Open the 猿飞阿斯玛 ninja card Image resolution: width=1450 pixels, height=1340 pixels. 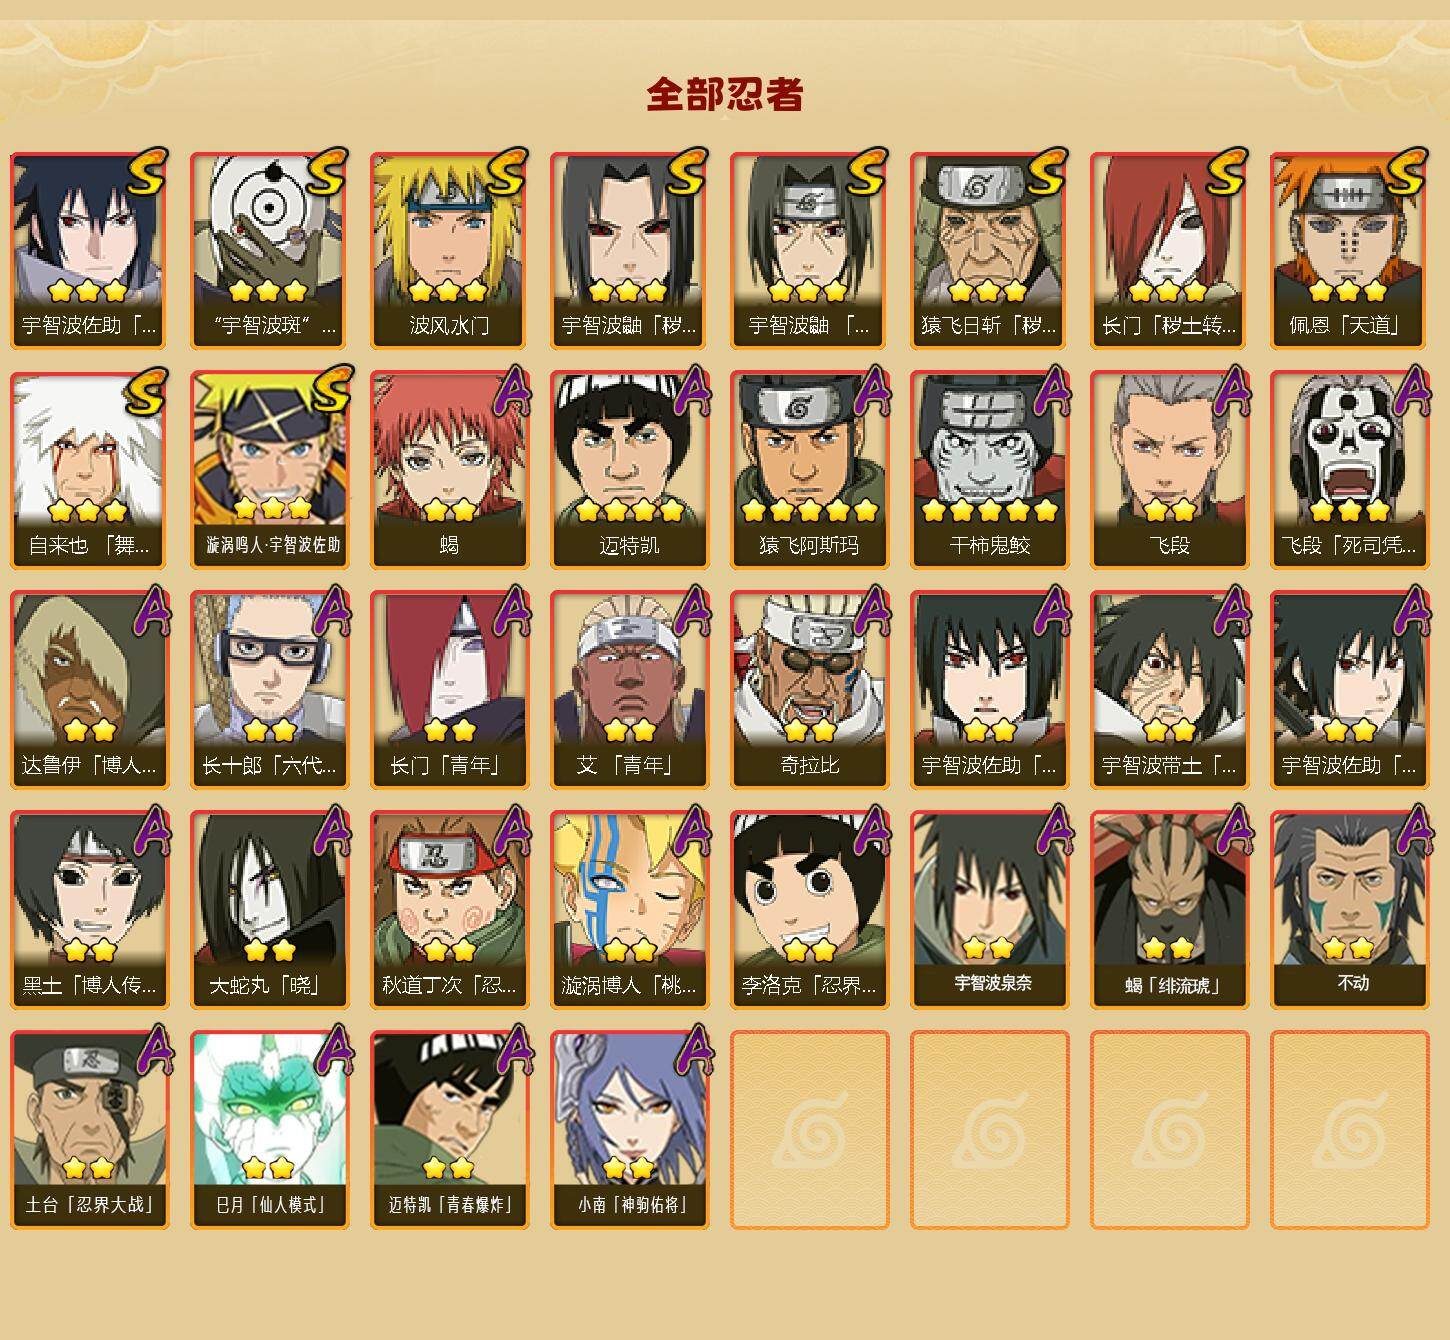pyautogui.click(x=809, y=470)
